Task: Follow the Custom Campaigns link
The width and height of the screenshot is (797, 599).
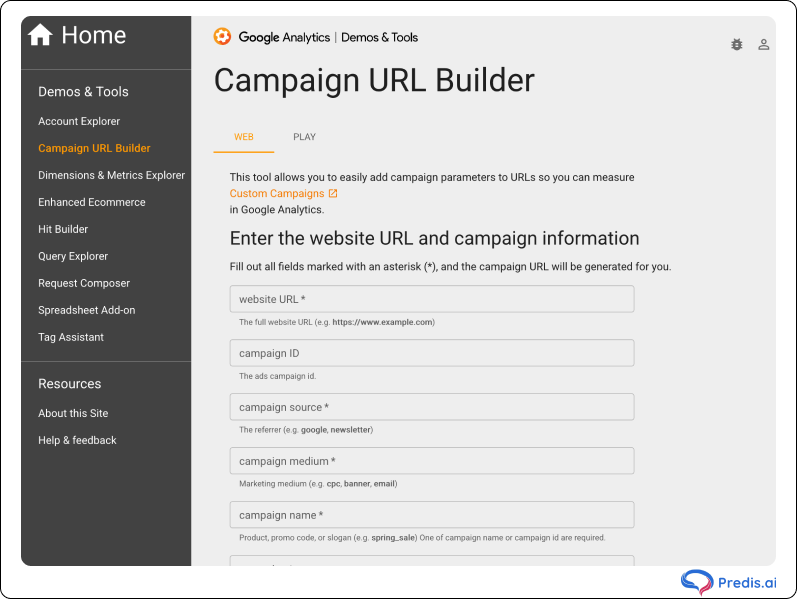Action: (277, 193)
